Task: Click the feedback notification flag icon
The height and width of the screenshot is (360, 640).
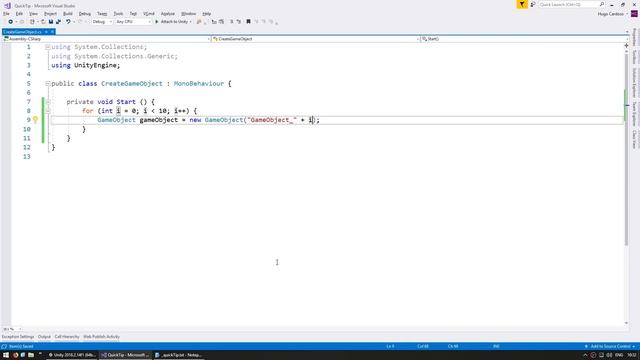Action: (x=522, y=4)
